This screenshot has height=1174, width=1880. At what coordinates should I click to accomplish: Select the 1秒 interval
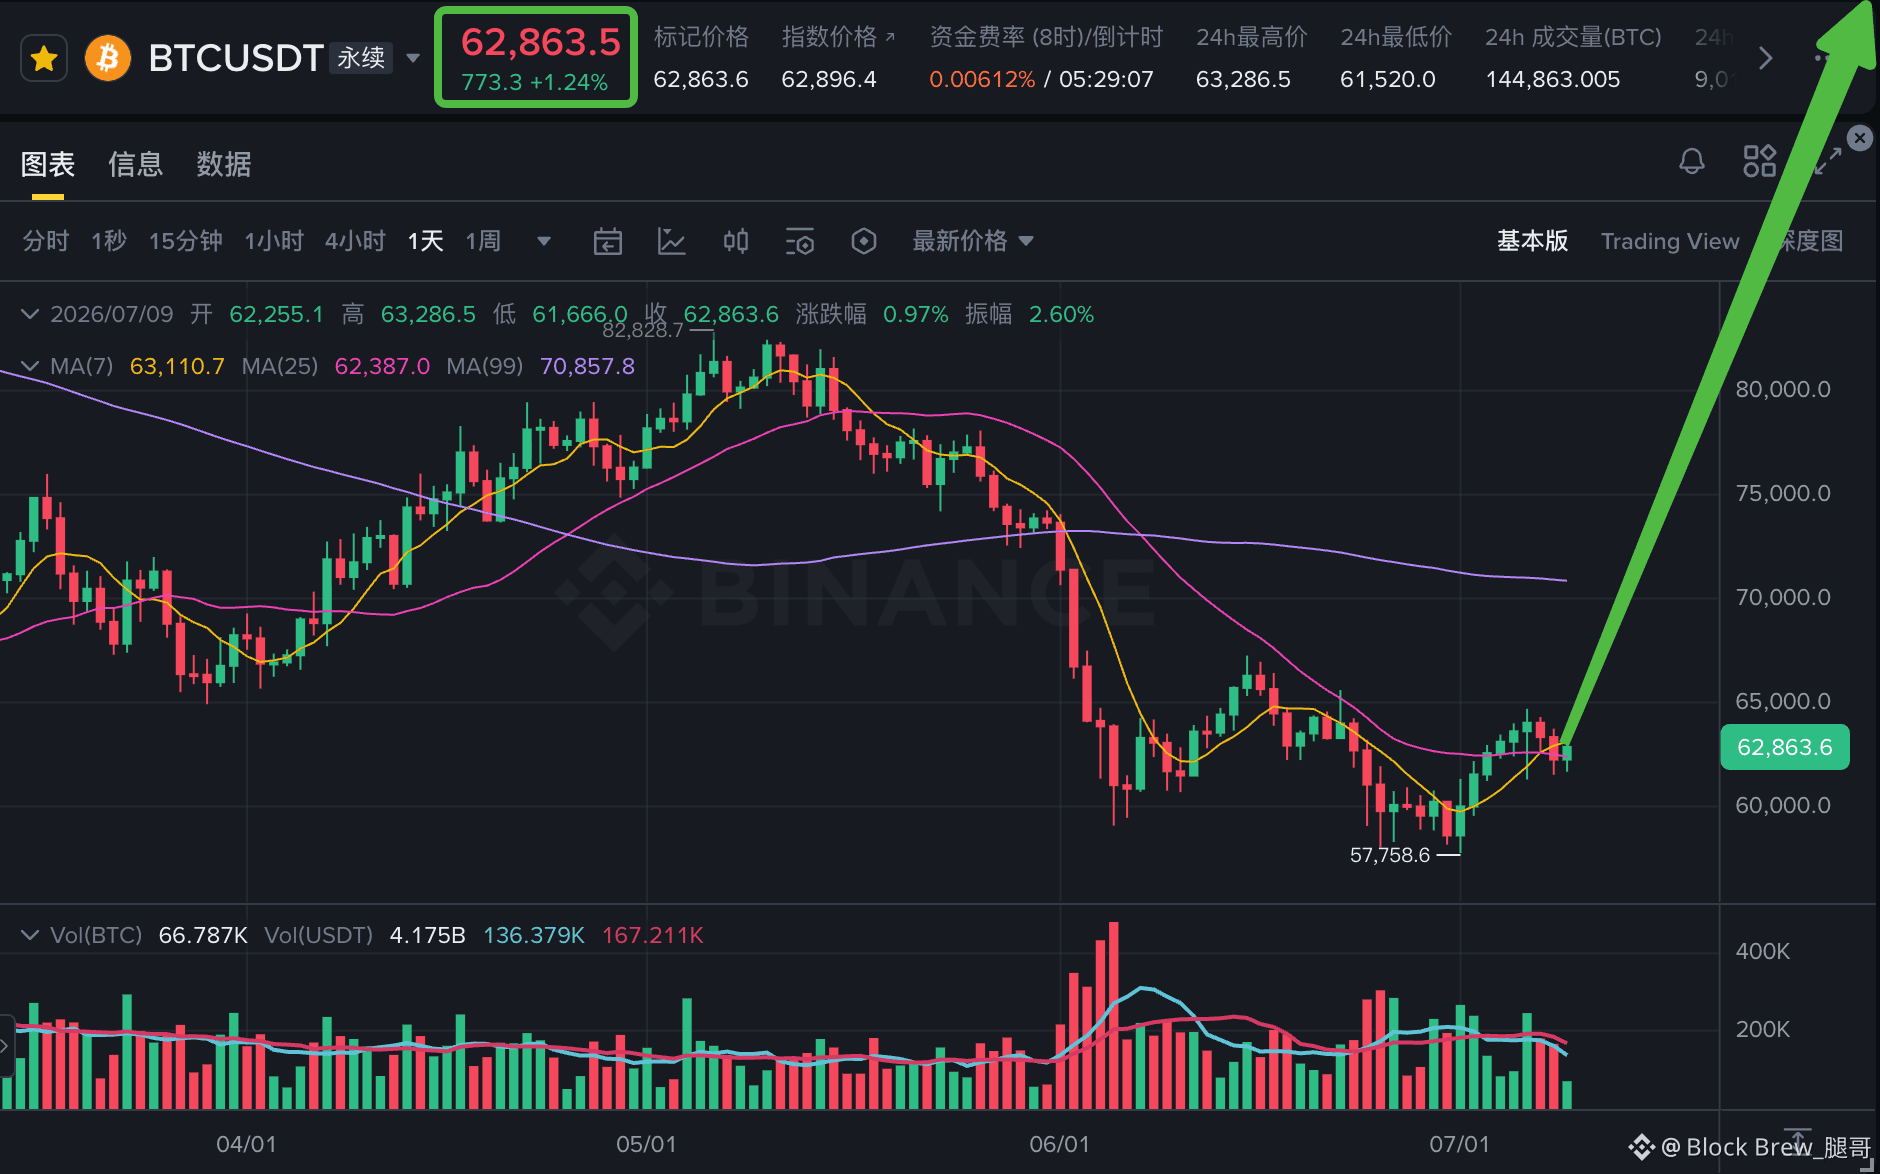pyautogui.click(x=109, y=241)
